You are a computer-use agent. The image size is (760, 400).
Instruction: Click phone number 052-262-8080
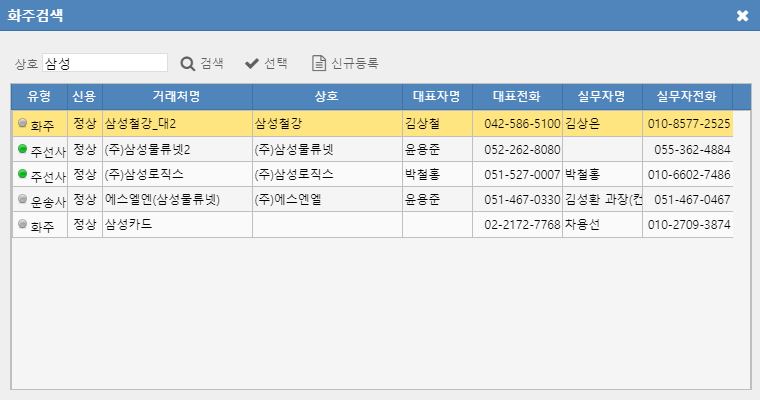pyautogui.click(x=522, y=149)
